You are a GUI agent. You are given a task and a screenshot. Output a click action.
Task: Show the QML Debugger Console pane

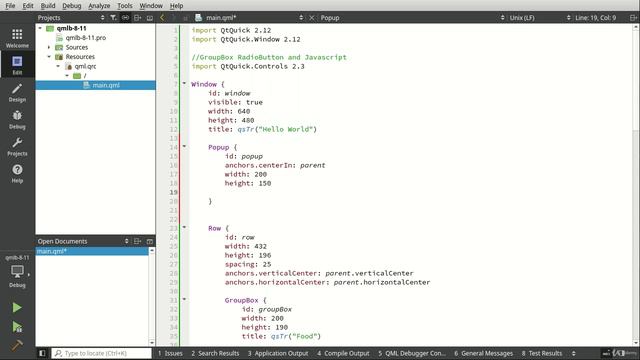(x=412, y=353)
